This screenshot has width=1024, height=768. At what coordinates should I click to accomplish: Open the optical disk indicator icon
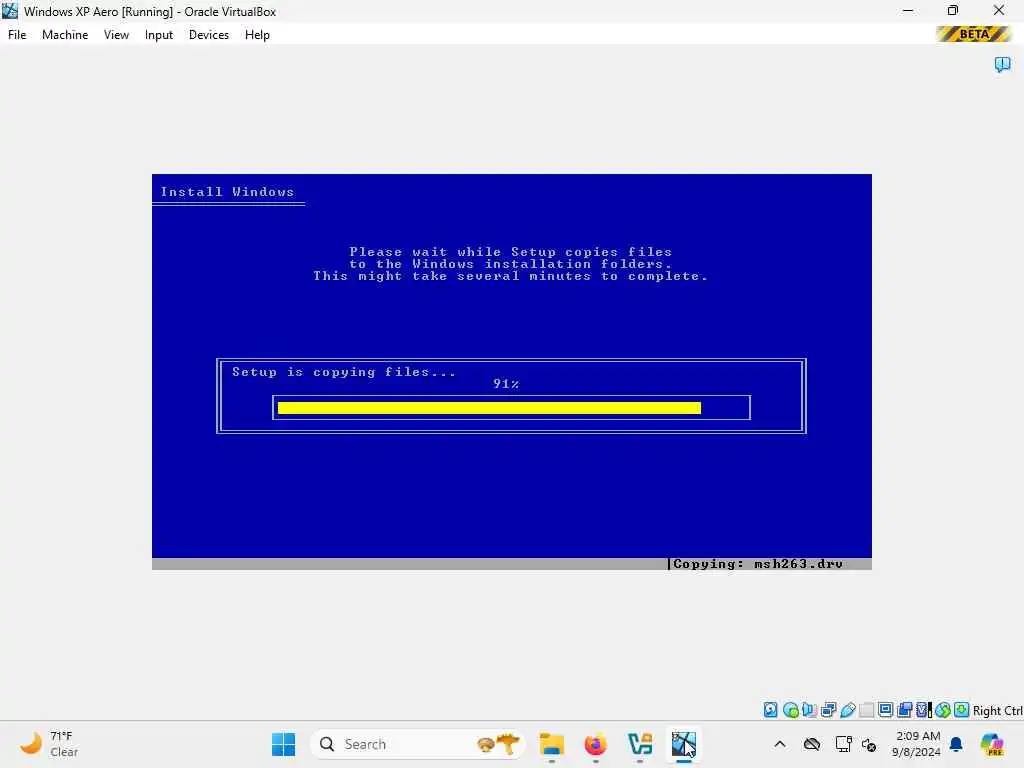(x=791, y=710)
